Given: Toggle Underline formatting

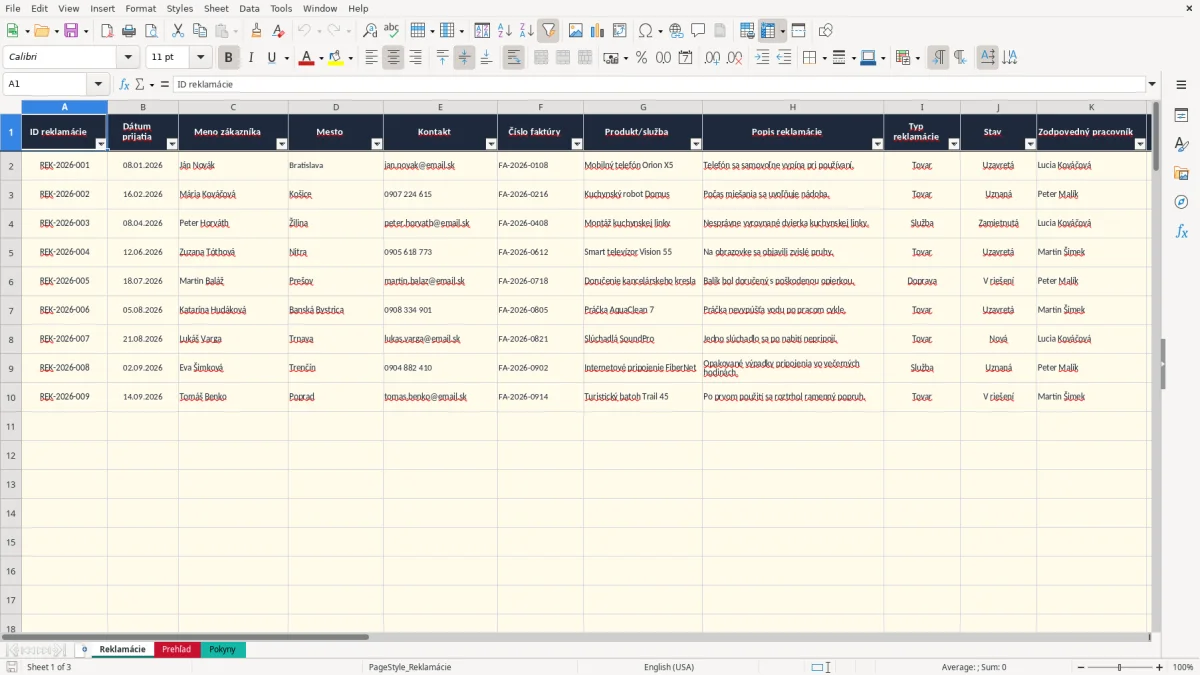Looking at the screenshot, I should pyautogui.click(x=271, y=58).
